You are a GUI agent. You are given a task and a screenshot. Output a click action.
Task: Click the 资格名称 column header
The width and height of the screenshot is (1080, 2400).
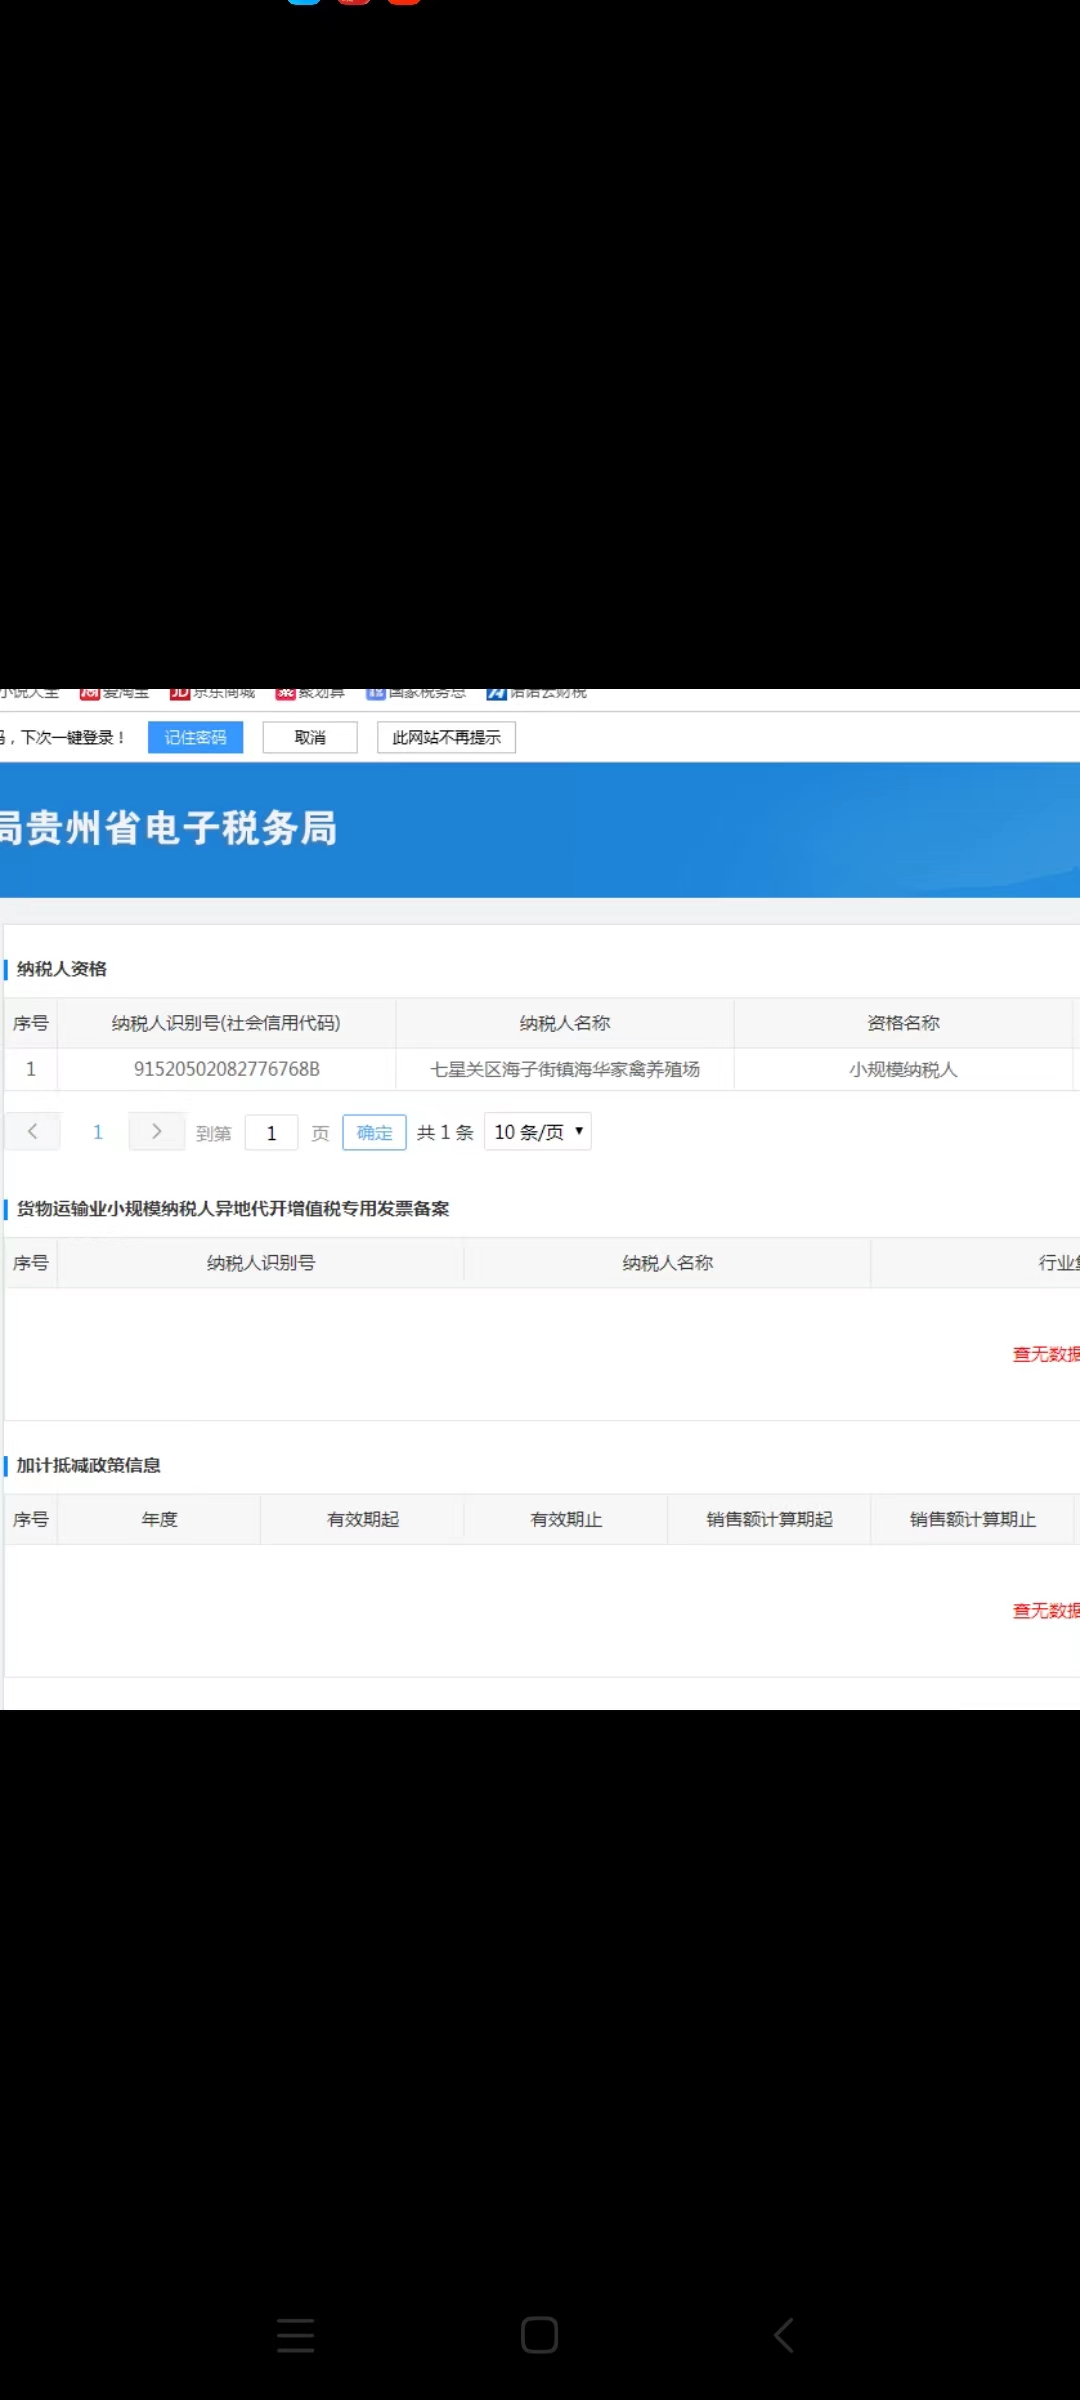[x=903, y=1023]
